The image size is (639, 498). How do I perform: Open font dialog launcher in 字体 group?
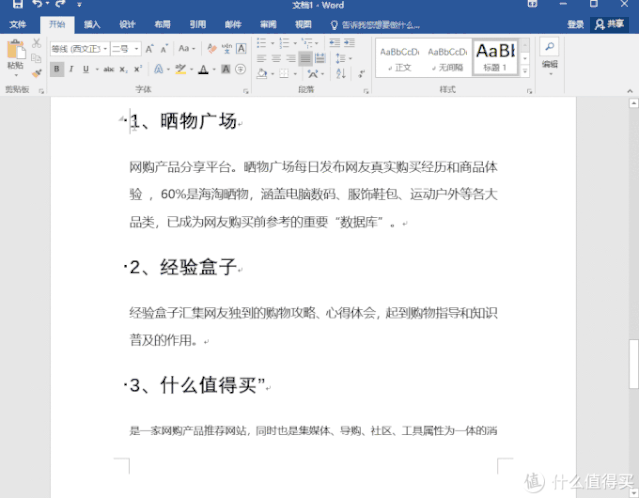coord(246,91)
